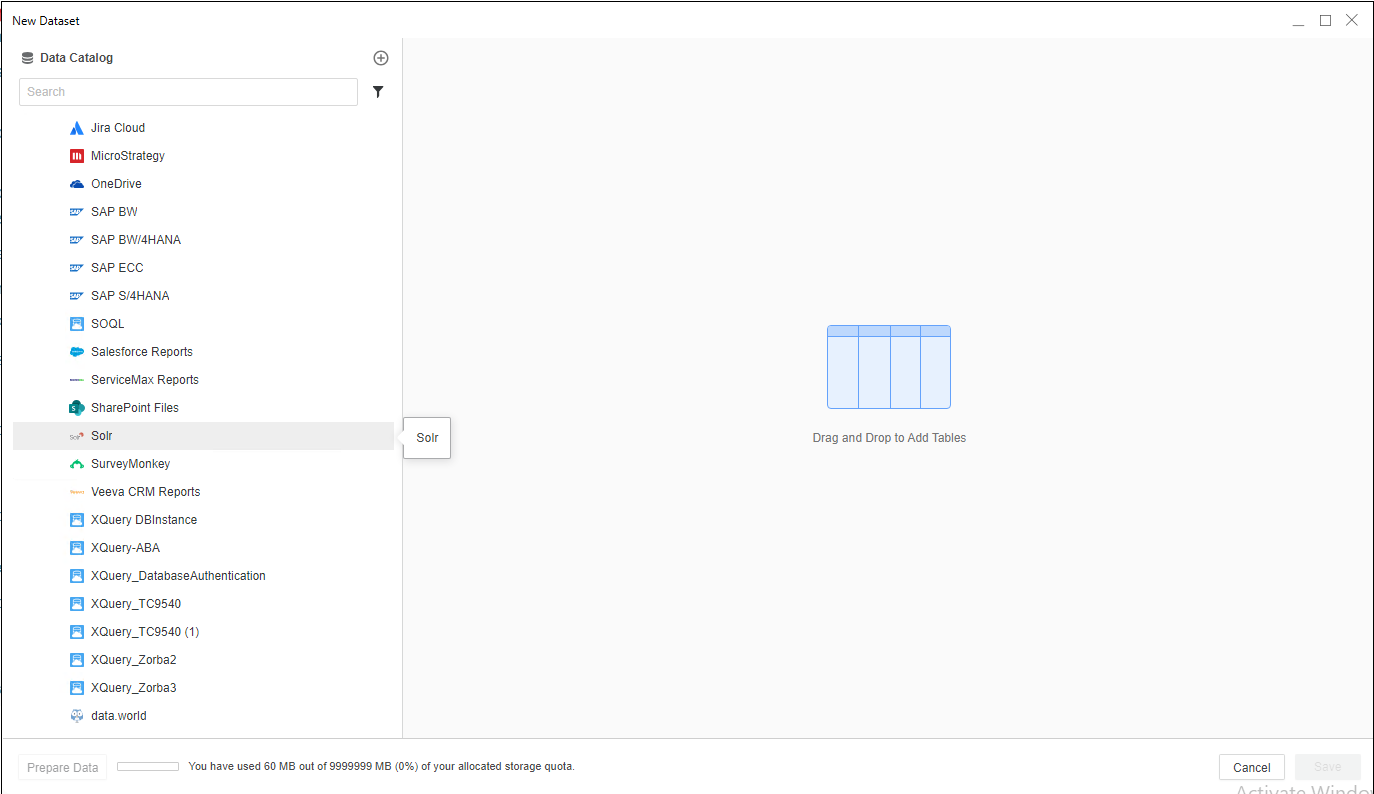The height and width of the screenshot is (794, 1374).
Task: Select the MicroStrategy data source
Action: 203,156
